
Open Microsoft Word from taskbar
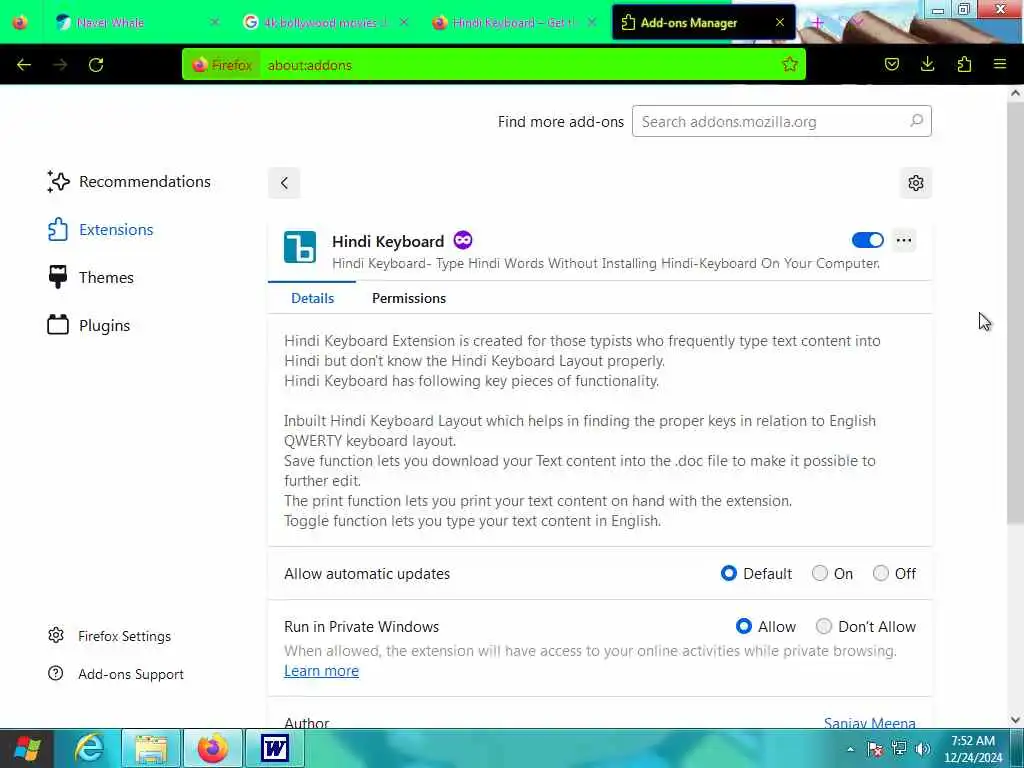tap(275, 748)
